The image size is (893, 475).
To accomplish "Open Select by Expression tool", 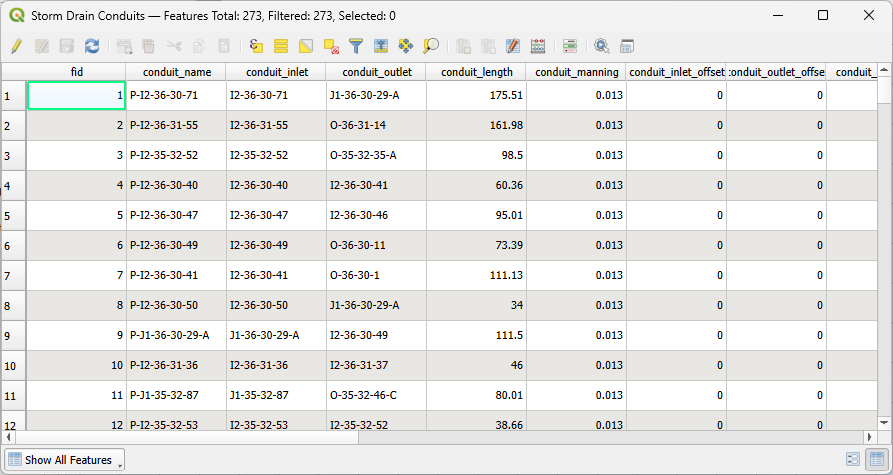I will click(x=256, y=46).
